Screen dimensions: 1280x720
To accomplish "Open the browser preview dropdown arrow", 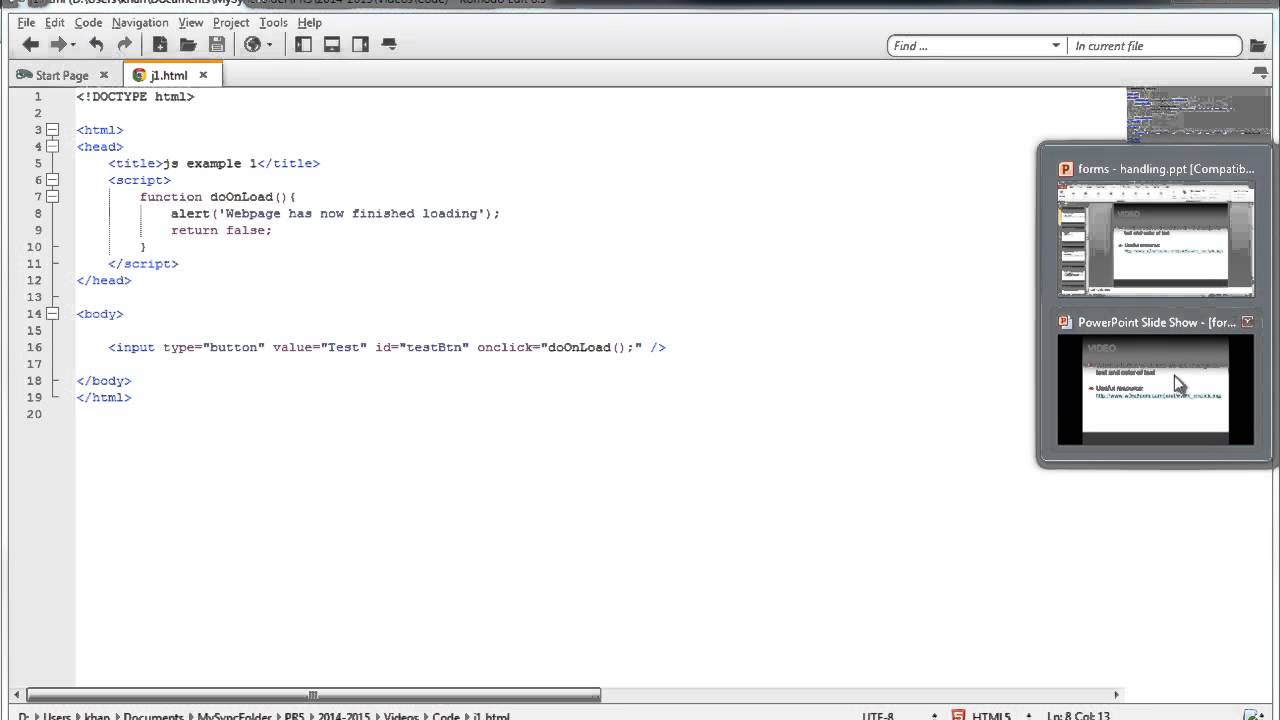I will pos(269,45).
